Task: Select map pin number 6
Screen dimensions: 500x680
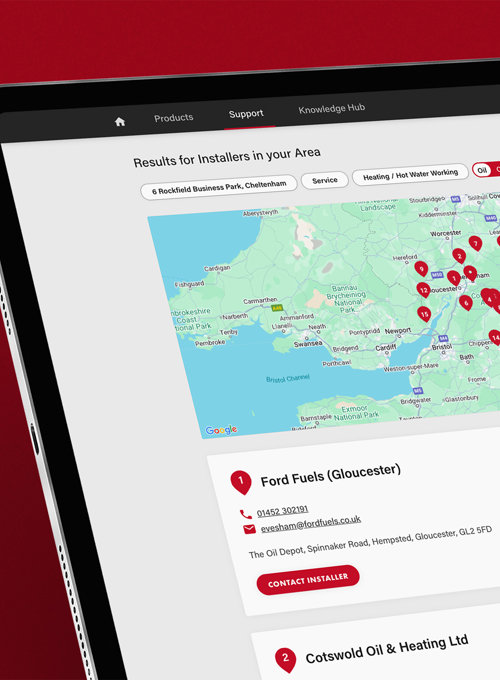Action: pyautogui.click(x=466, y=303)
